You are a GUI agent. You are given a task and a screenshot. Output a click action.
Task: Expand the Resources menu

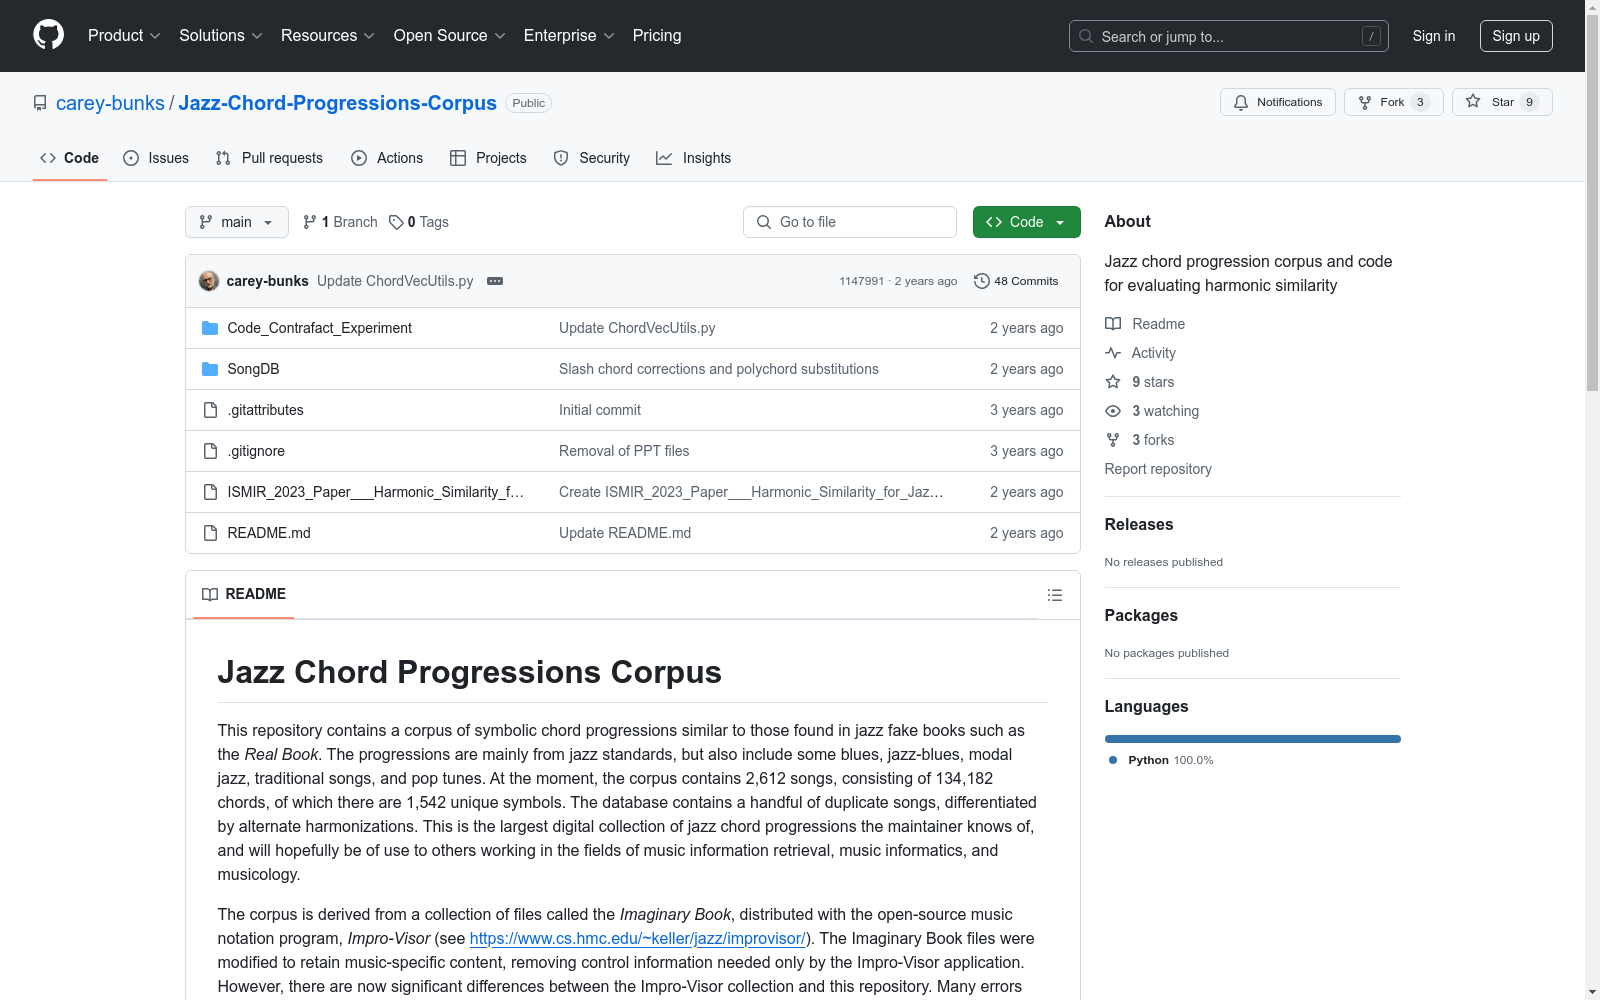pyautogui.click(x=327, y=36)
